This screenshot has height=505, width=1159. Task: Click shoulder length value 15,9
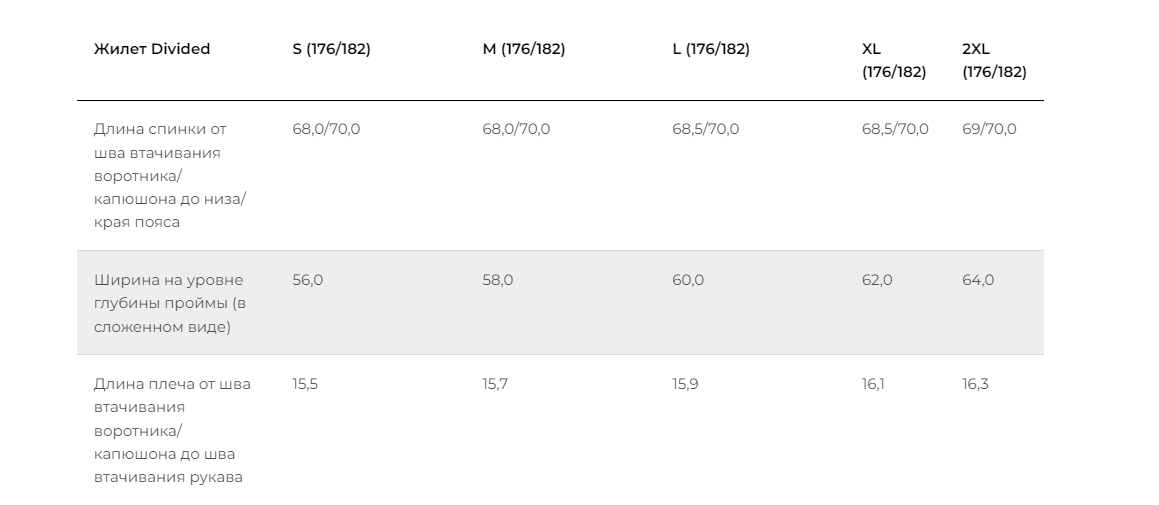tap(685, 384)
